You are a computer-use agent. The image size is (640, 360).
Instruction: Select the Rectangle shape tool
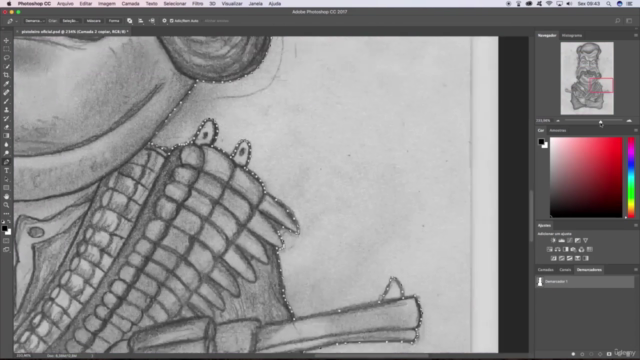click(6, 188)
